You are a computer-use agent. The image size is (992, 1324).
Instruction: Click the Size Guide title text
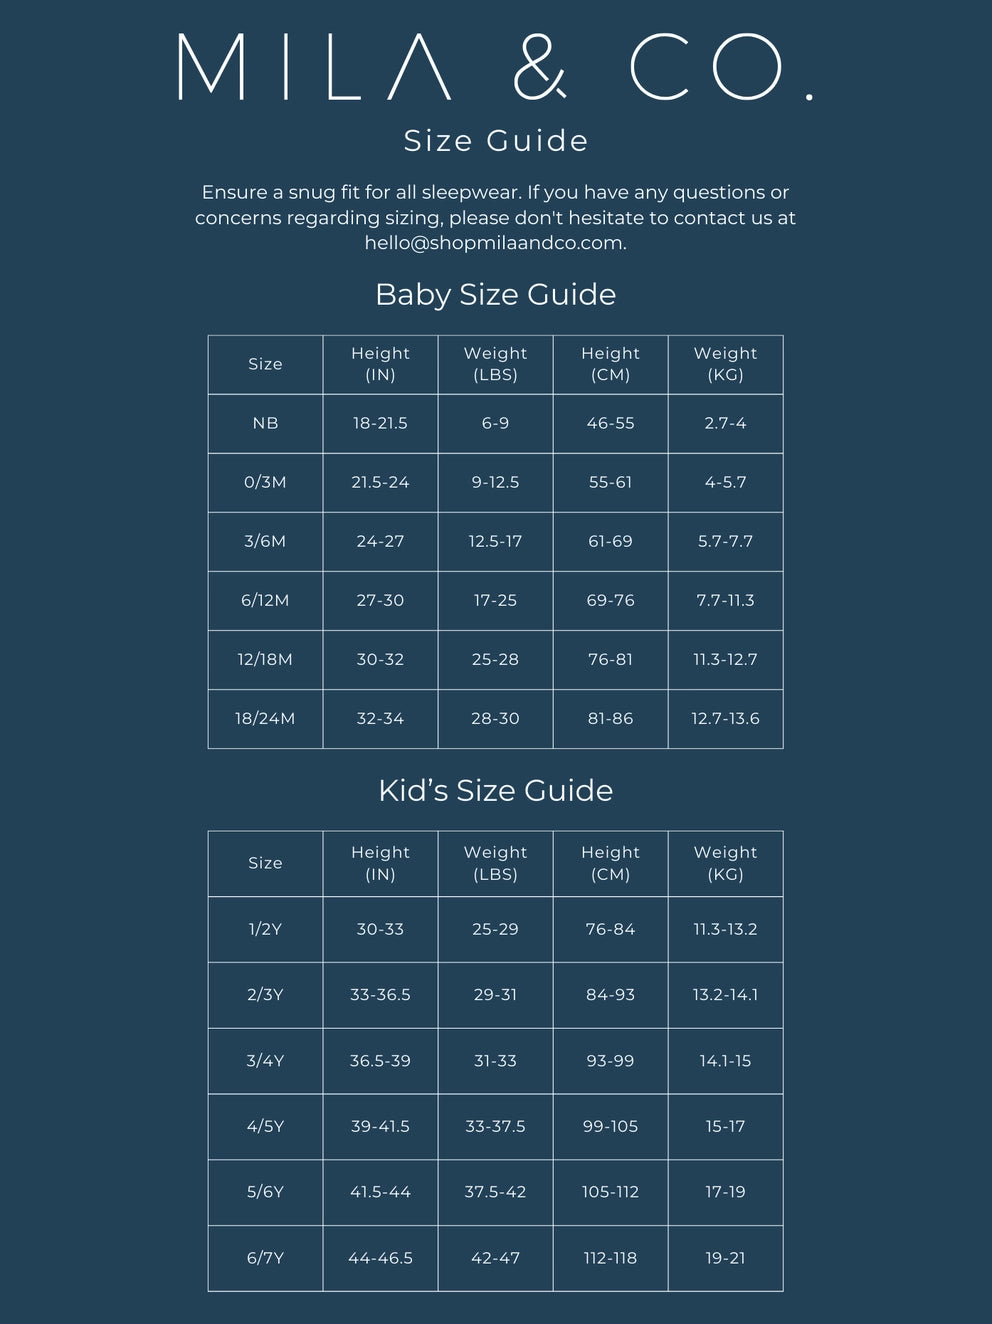(495, 141)
